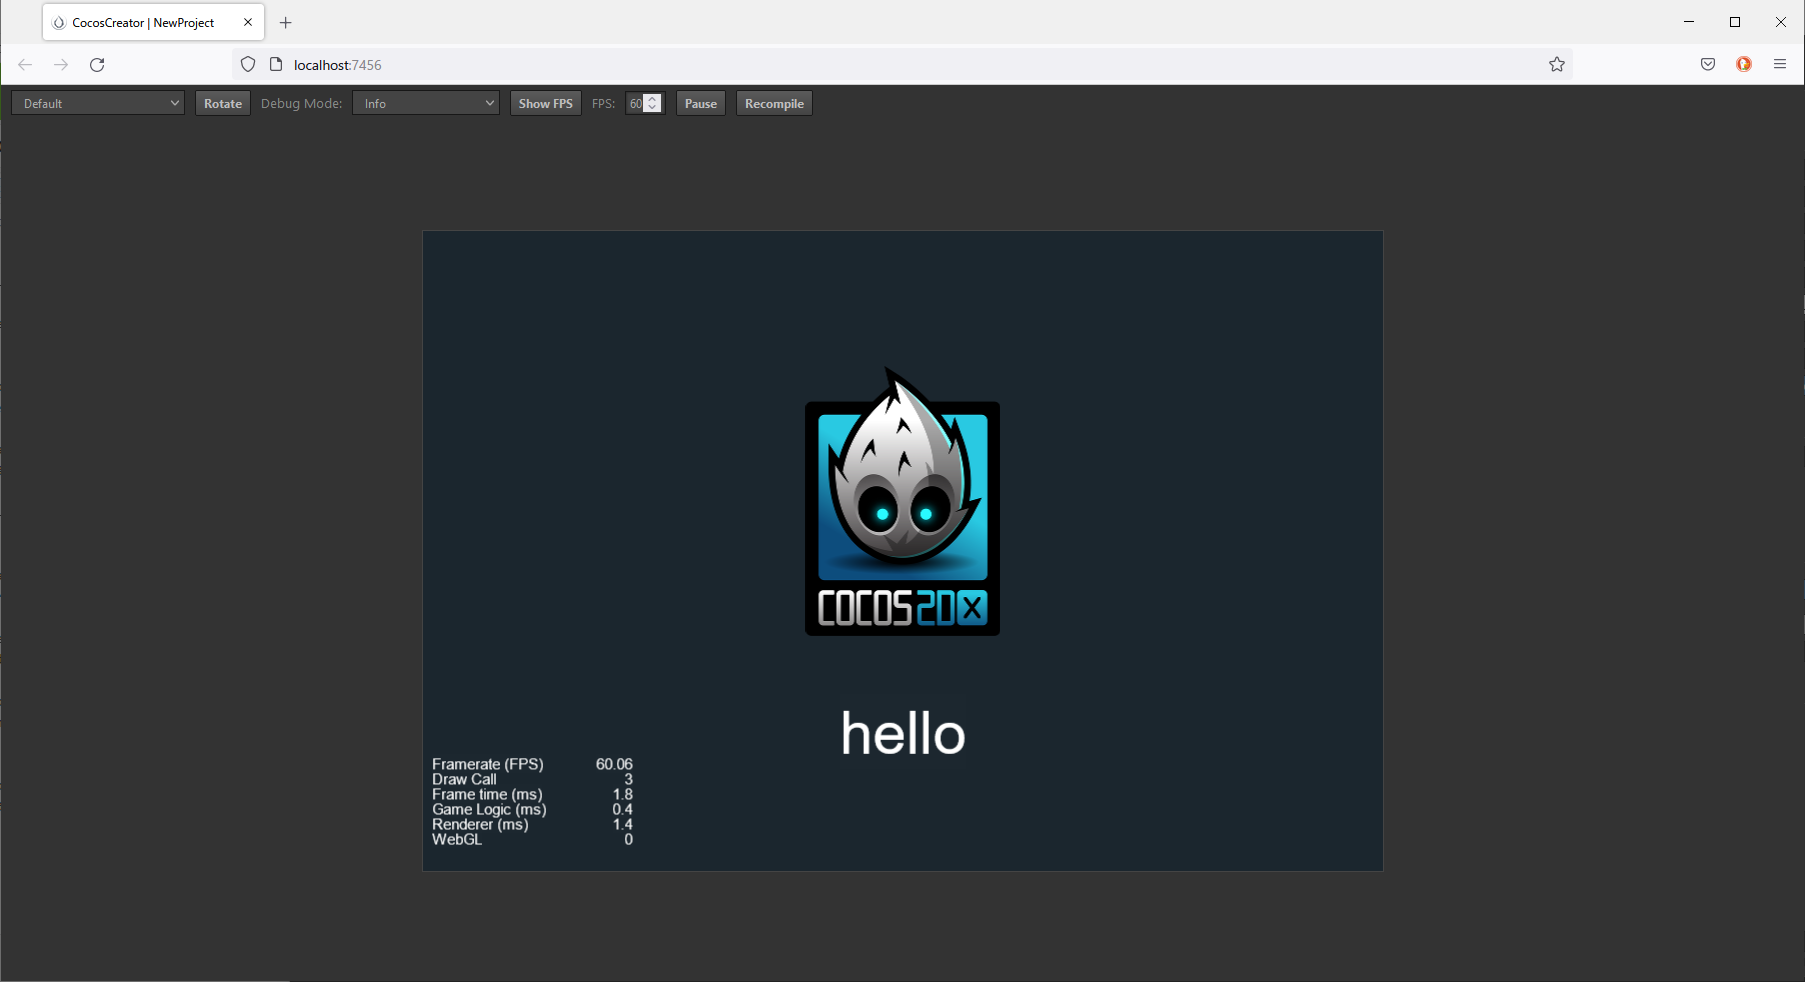The image size is (1805, 982).
Task: Close the browser window
Action: pos(1781,22)
